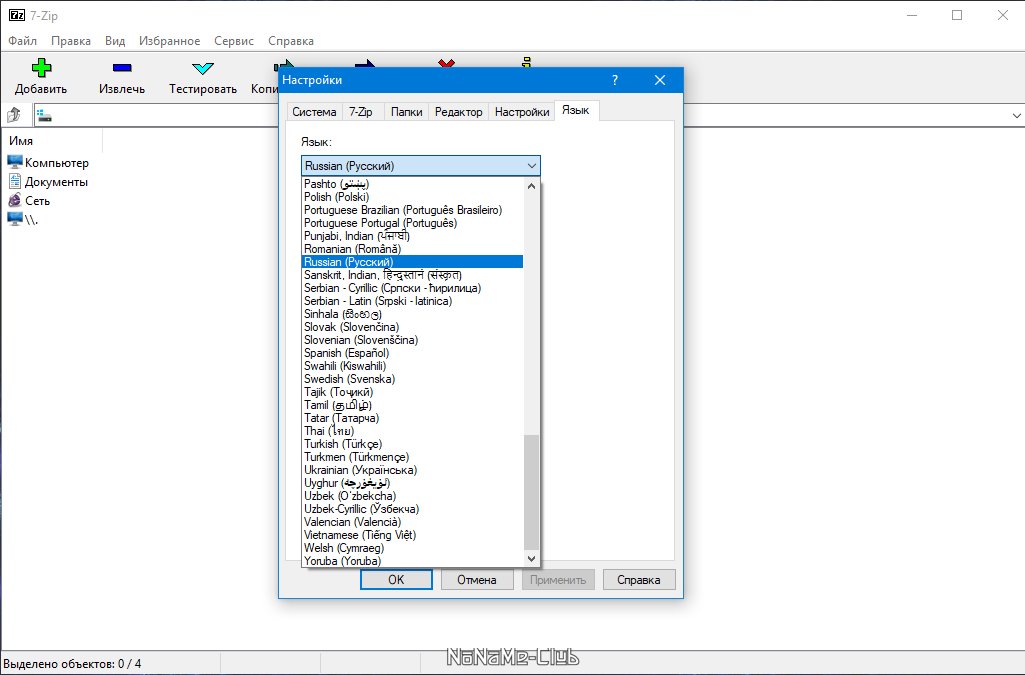Image resolution: width=1025 pixels, height=675 pixels.
Task: Choose Tatar (Татарча) language
Action: [412, 418]
